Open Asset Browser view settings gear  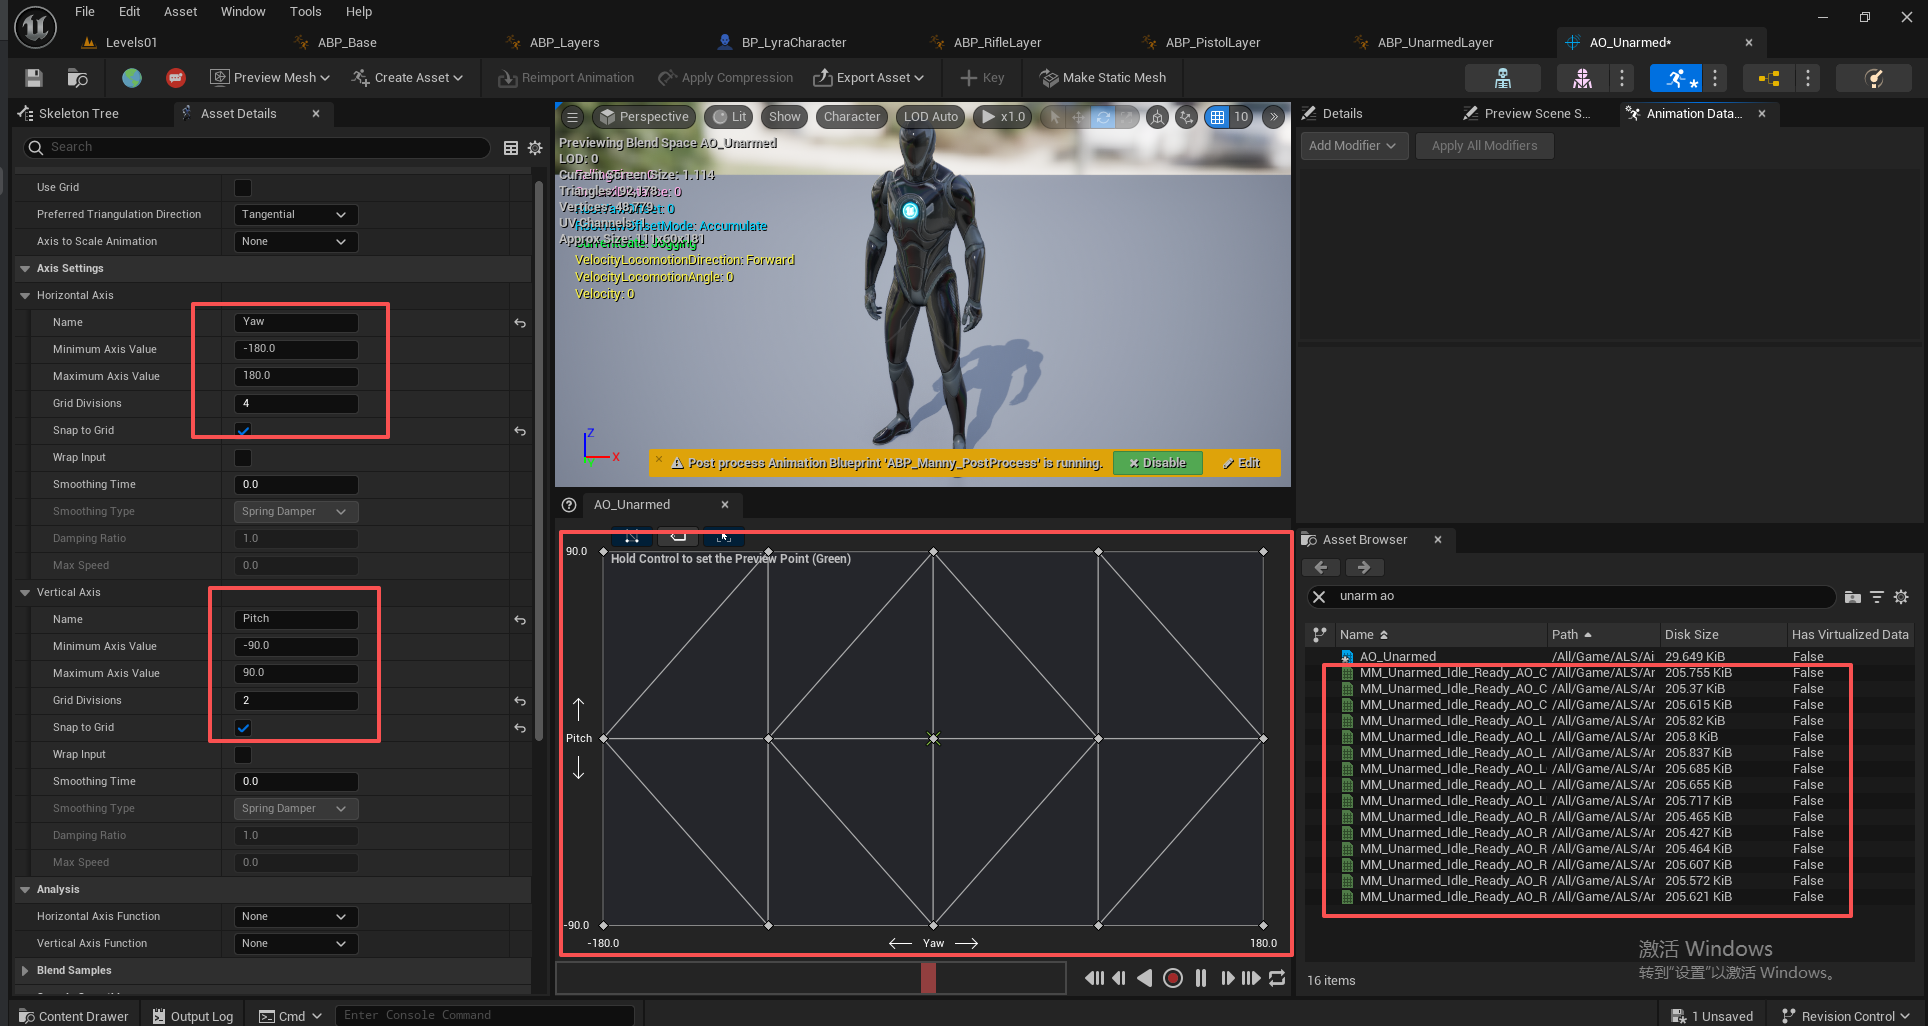coord(1901,597)
